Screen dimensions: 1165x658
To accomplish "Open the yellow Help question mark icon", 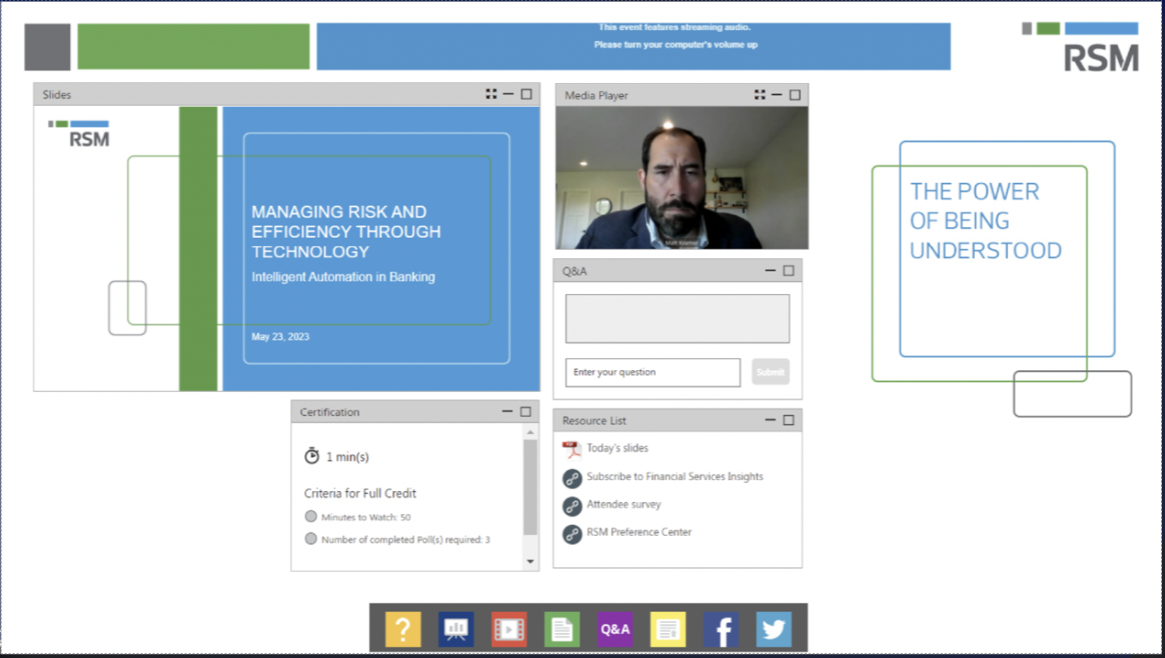I will click(x=402, y=629).
